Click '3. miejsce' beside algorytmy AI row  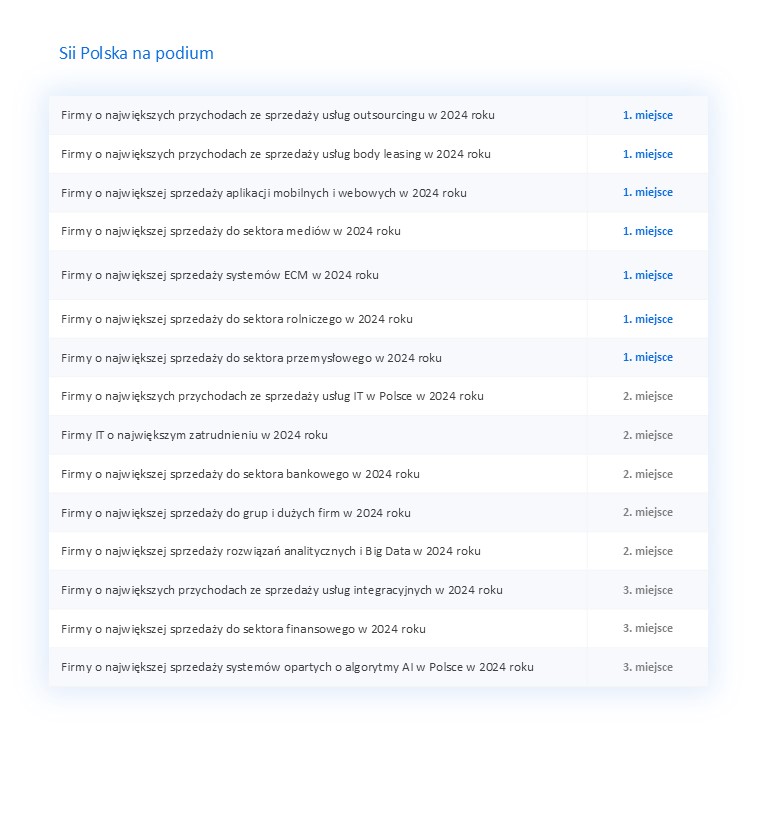[647, 667]
